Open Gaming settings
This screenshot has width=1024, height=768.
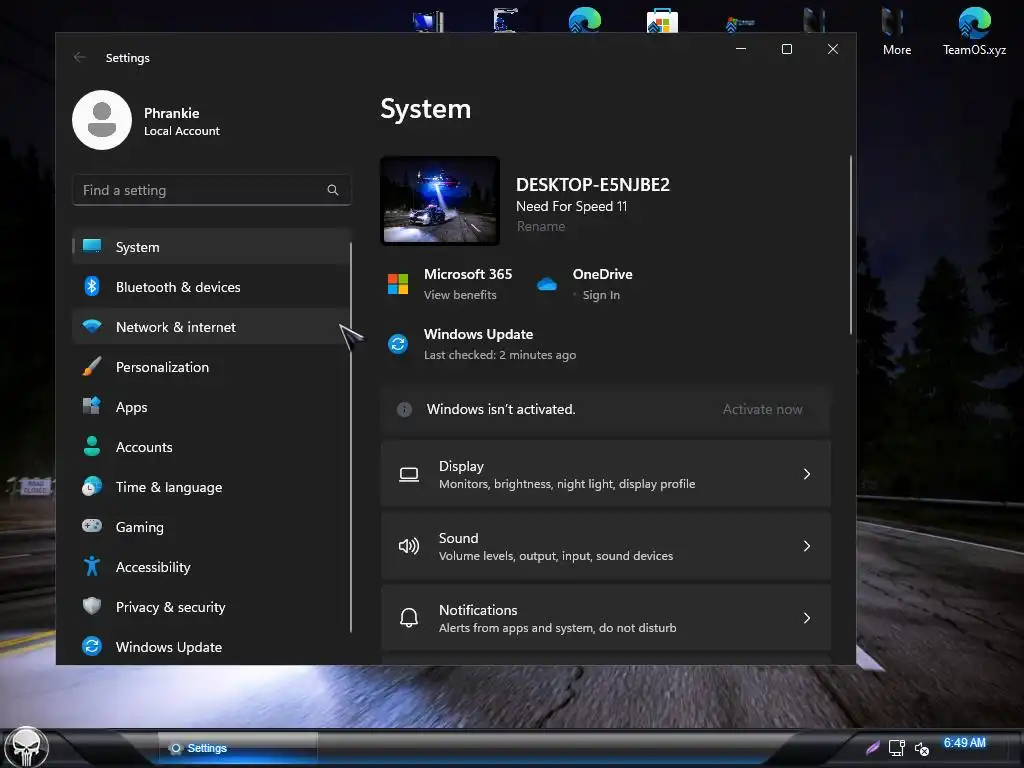[211, 526]
